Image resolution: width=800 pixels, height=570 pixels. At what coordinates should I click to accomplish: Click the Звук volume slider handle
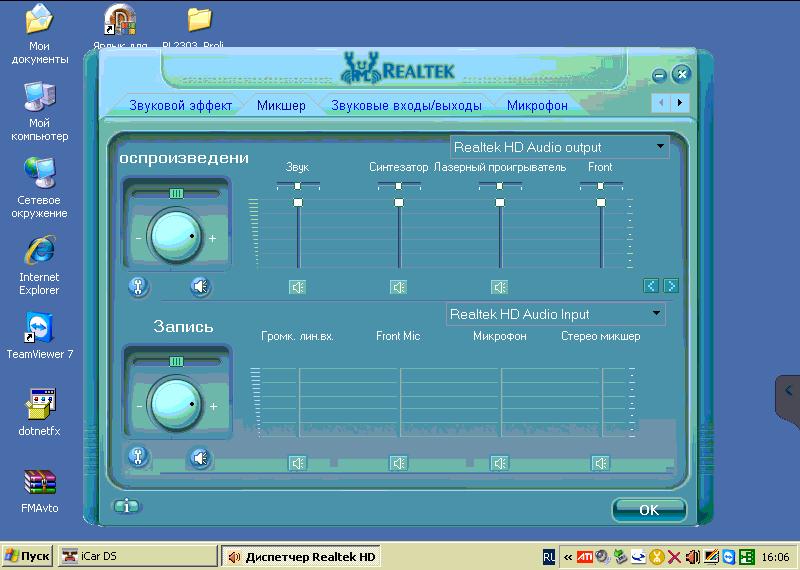(298, 203)
